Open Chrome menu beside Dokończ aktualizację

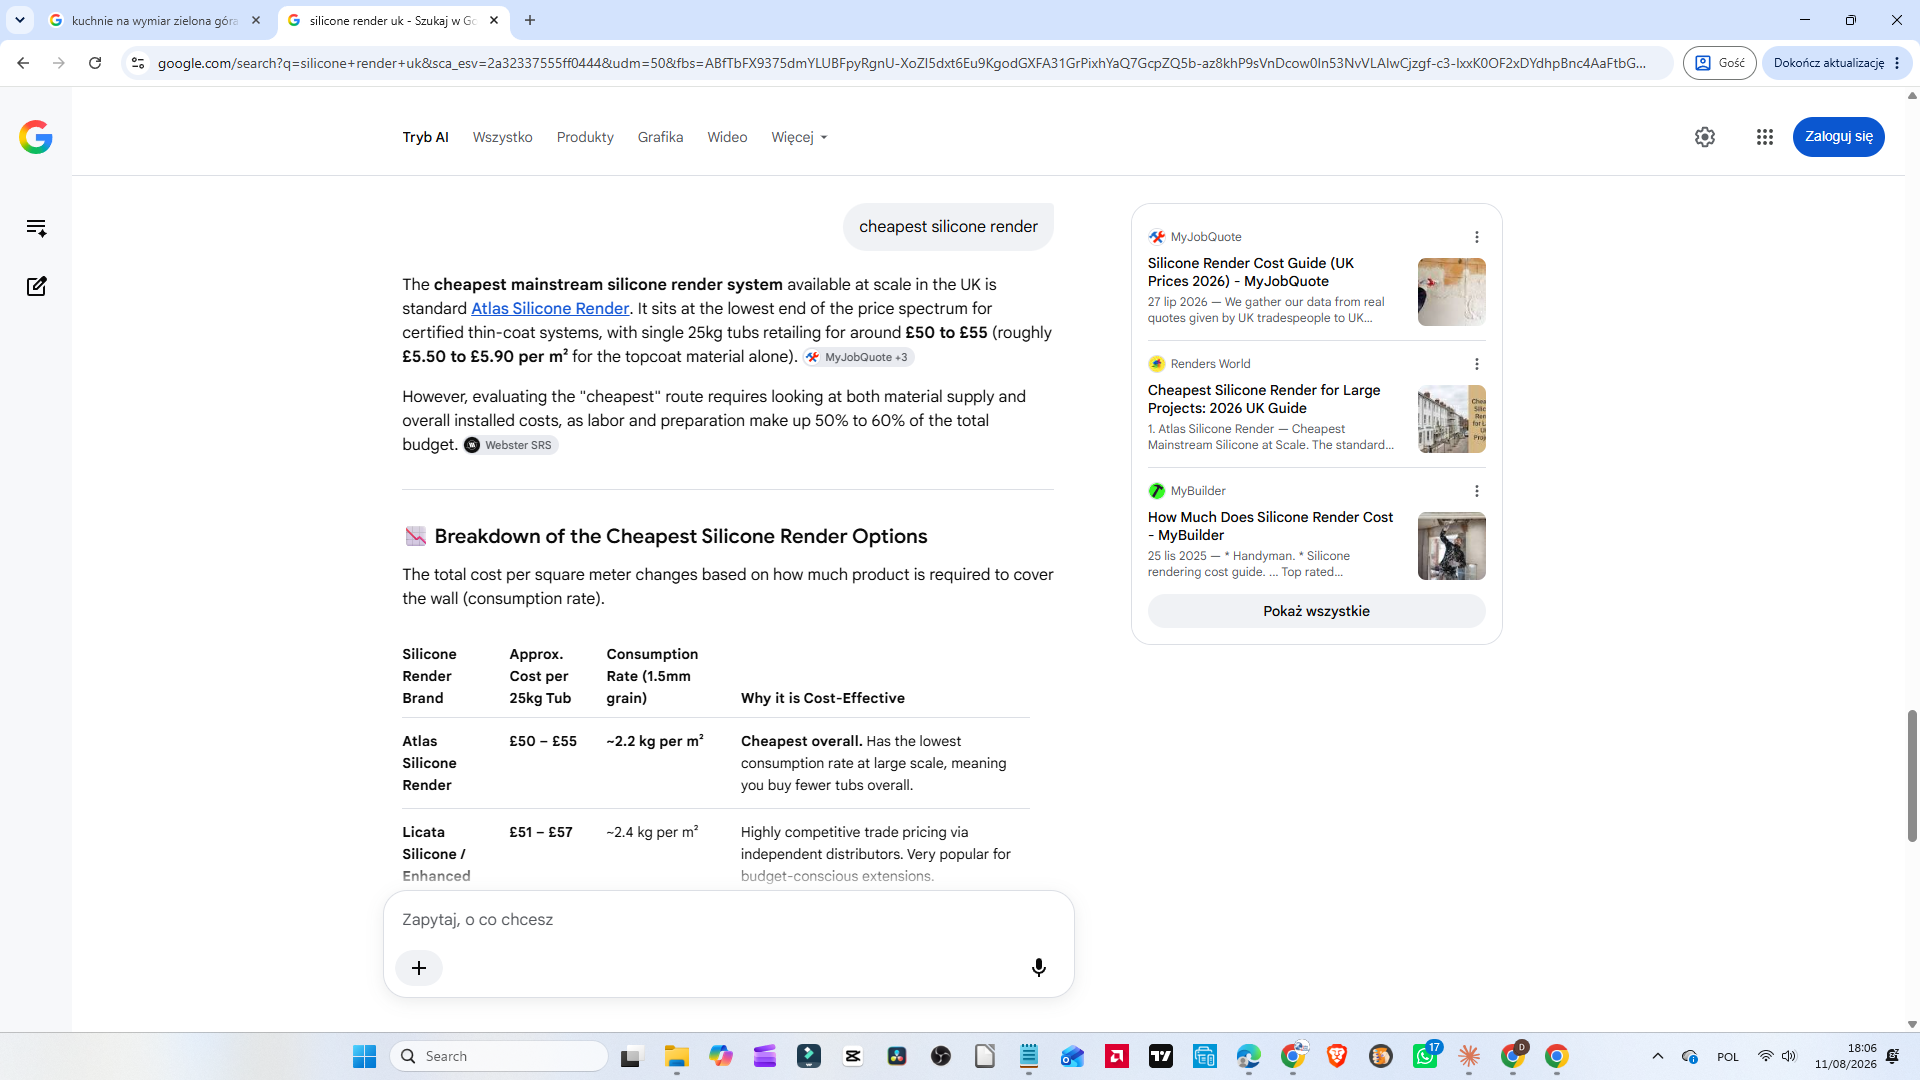point(1897,63)
